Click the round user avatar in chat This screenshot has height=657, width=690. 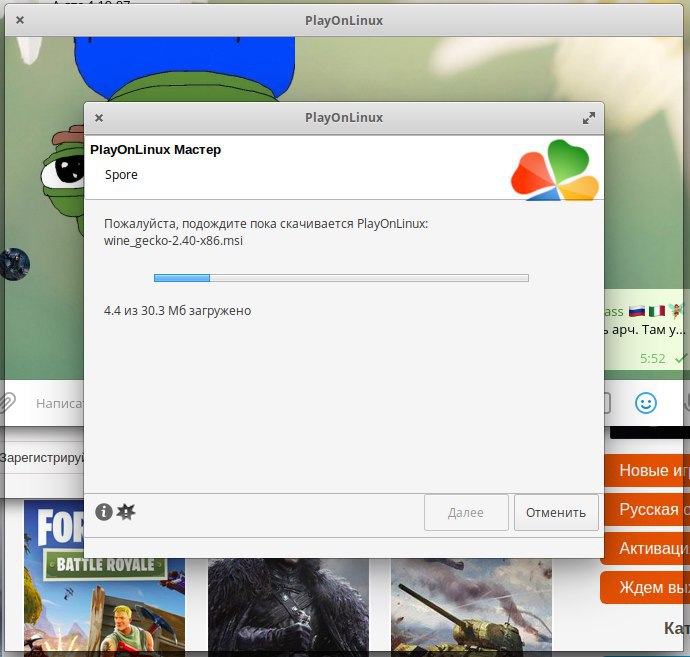click(15, 264)
